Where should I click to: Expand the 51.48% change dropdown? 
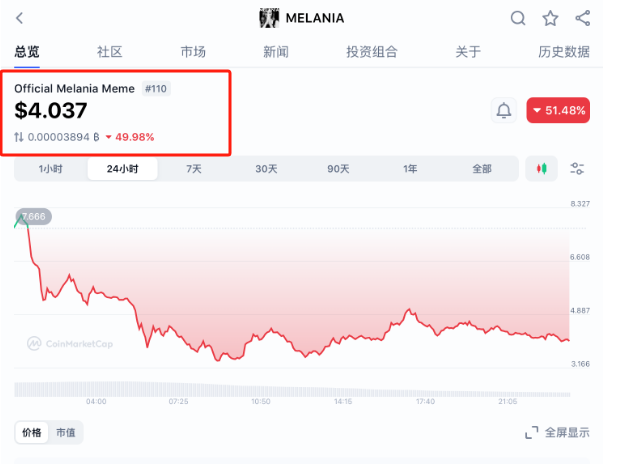pyautogui.click(x=558, y=110)
